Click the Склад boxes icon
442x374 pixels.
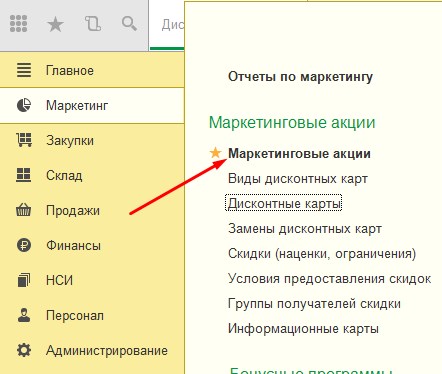[24, 175]
